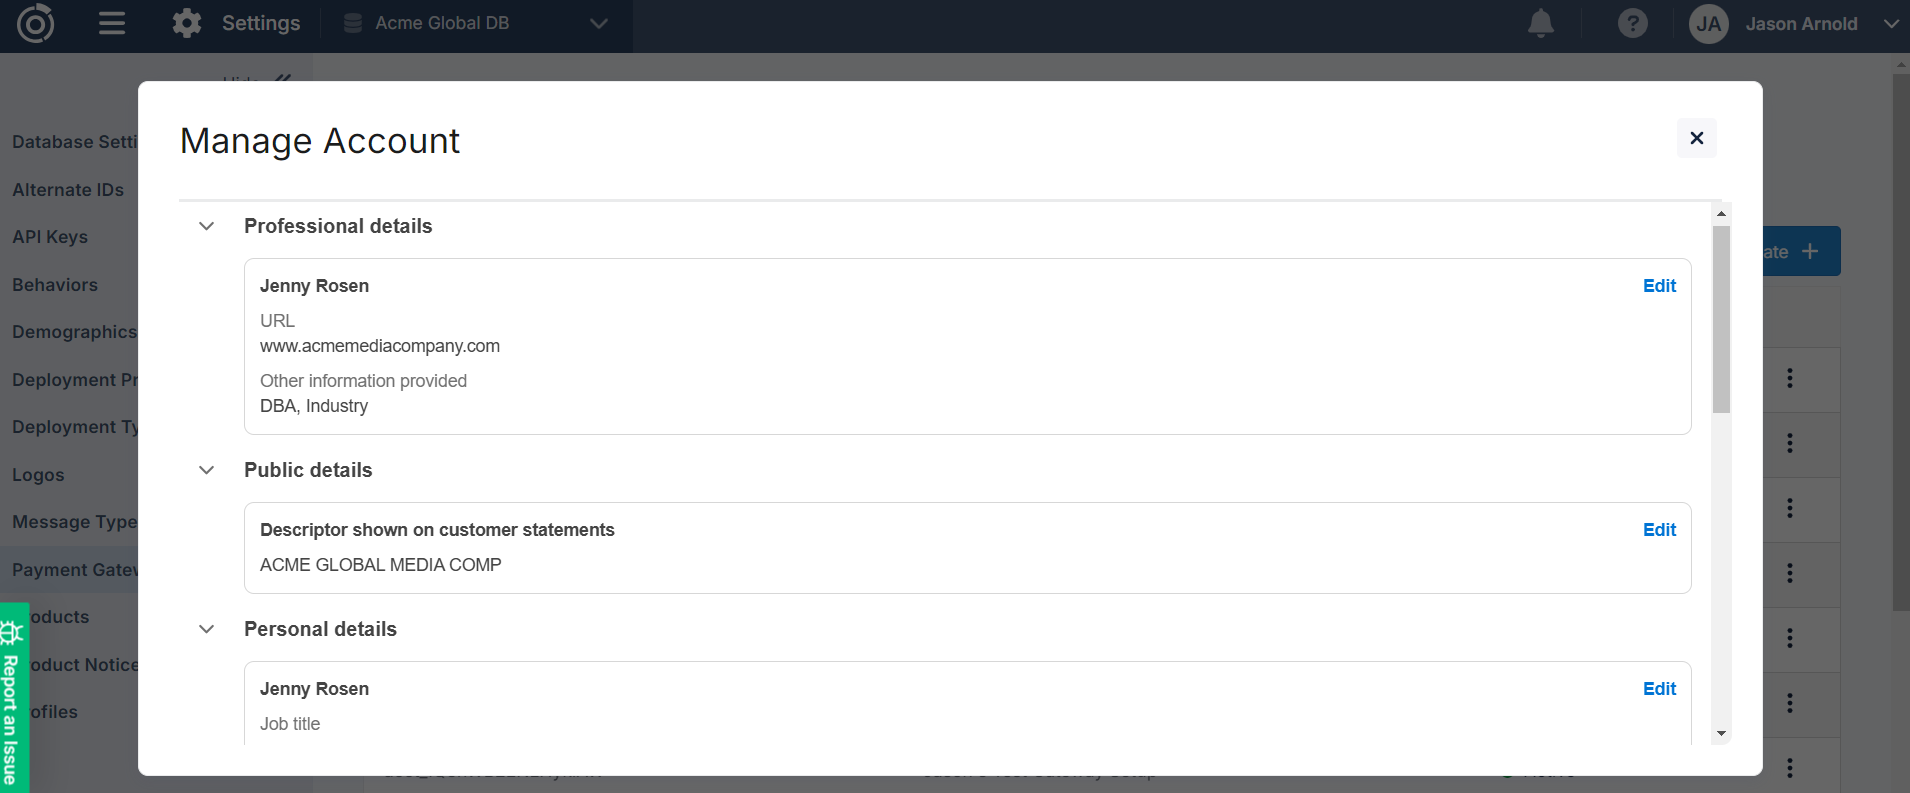Click the scroll down arrow in dialog
Screen dimensions: 1910x793
click(x=1721, y=733)
